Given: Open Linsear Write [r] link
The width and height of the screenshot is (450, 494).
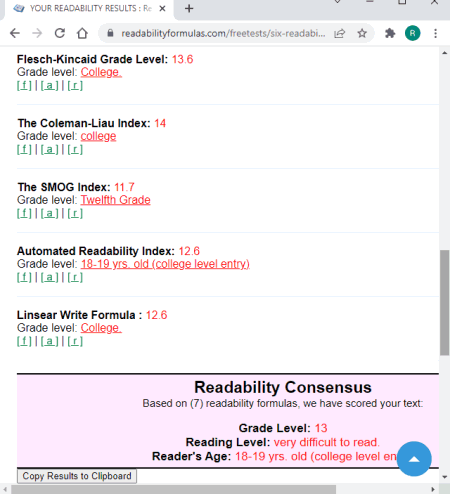Looking at the screenshot, I should (x=75, y=342).
